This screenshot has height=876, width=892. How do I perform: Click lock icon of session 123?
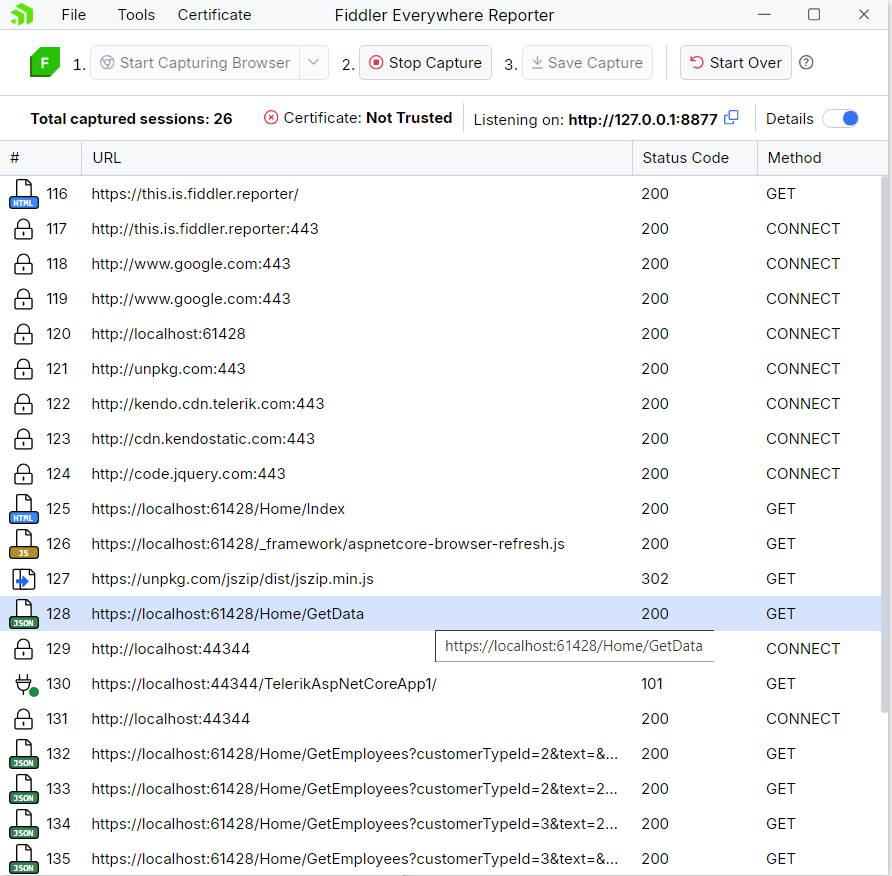point(23,439)
